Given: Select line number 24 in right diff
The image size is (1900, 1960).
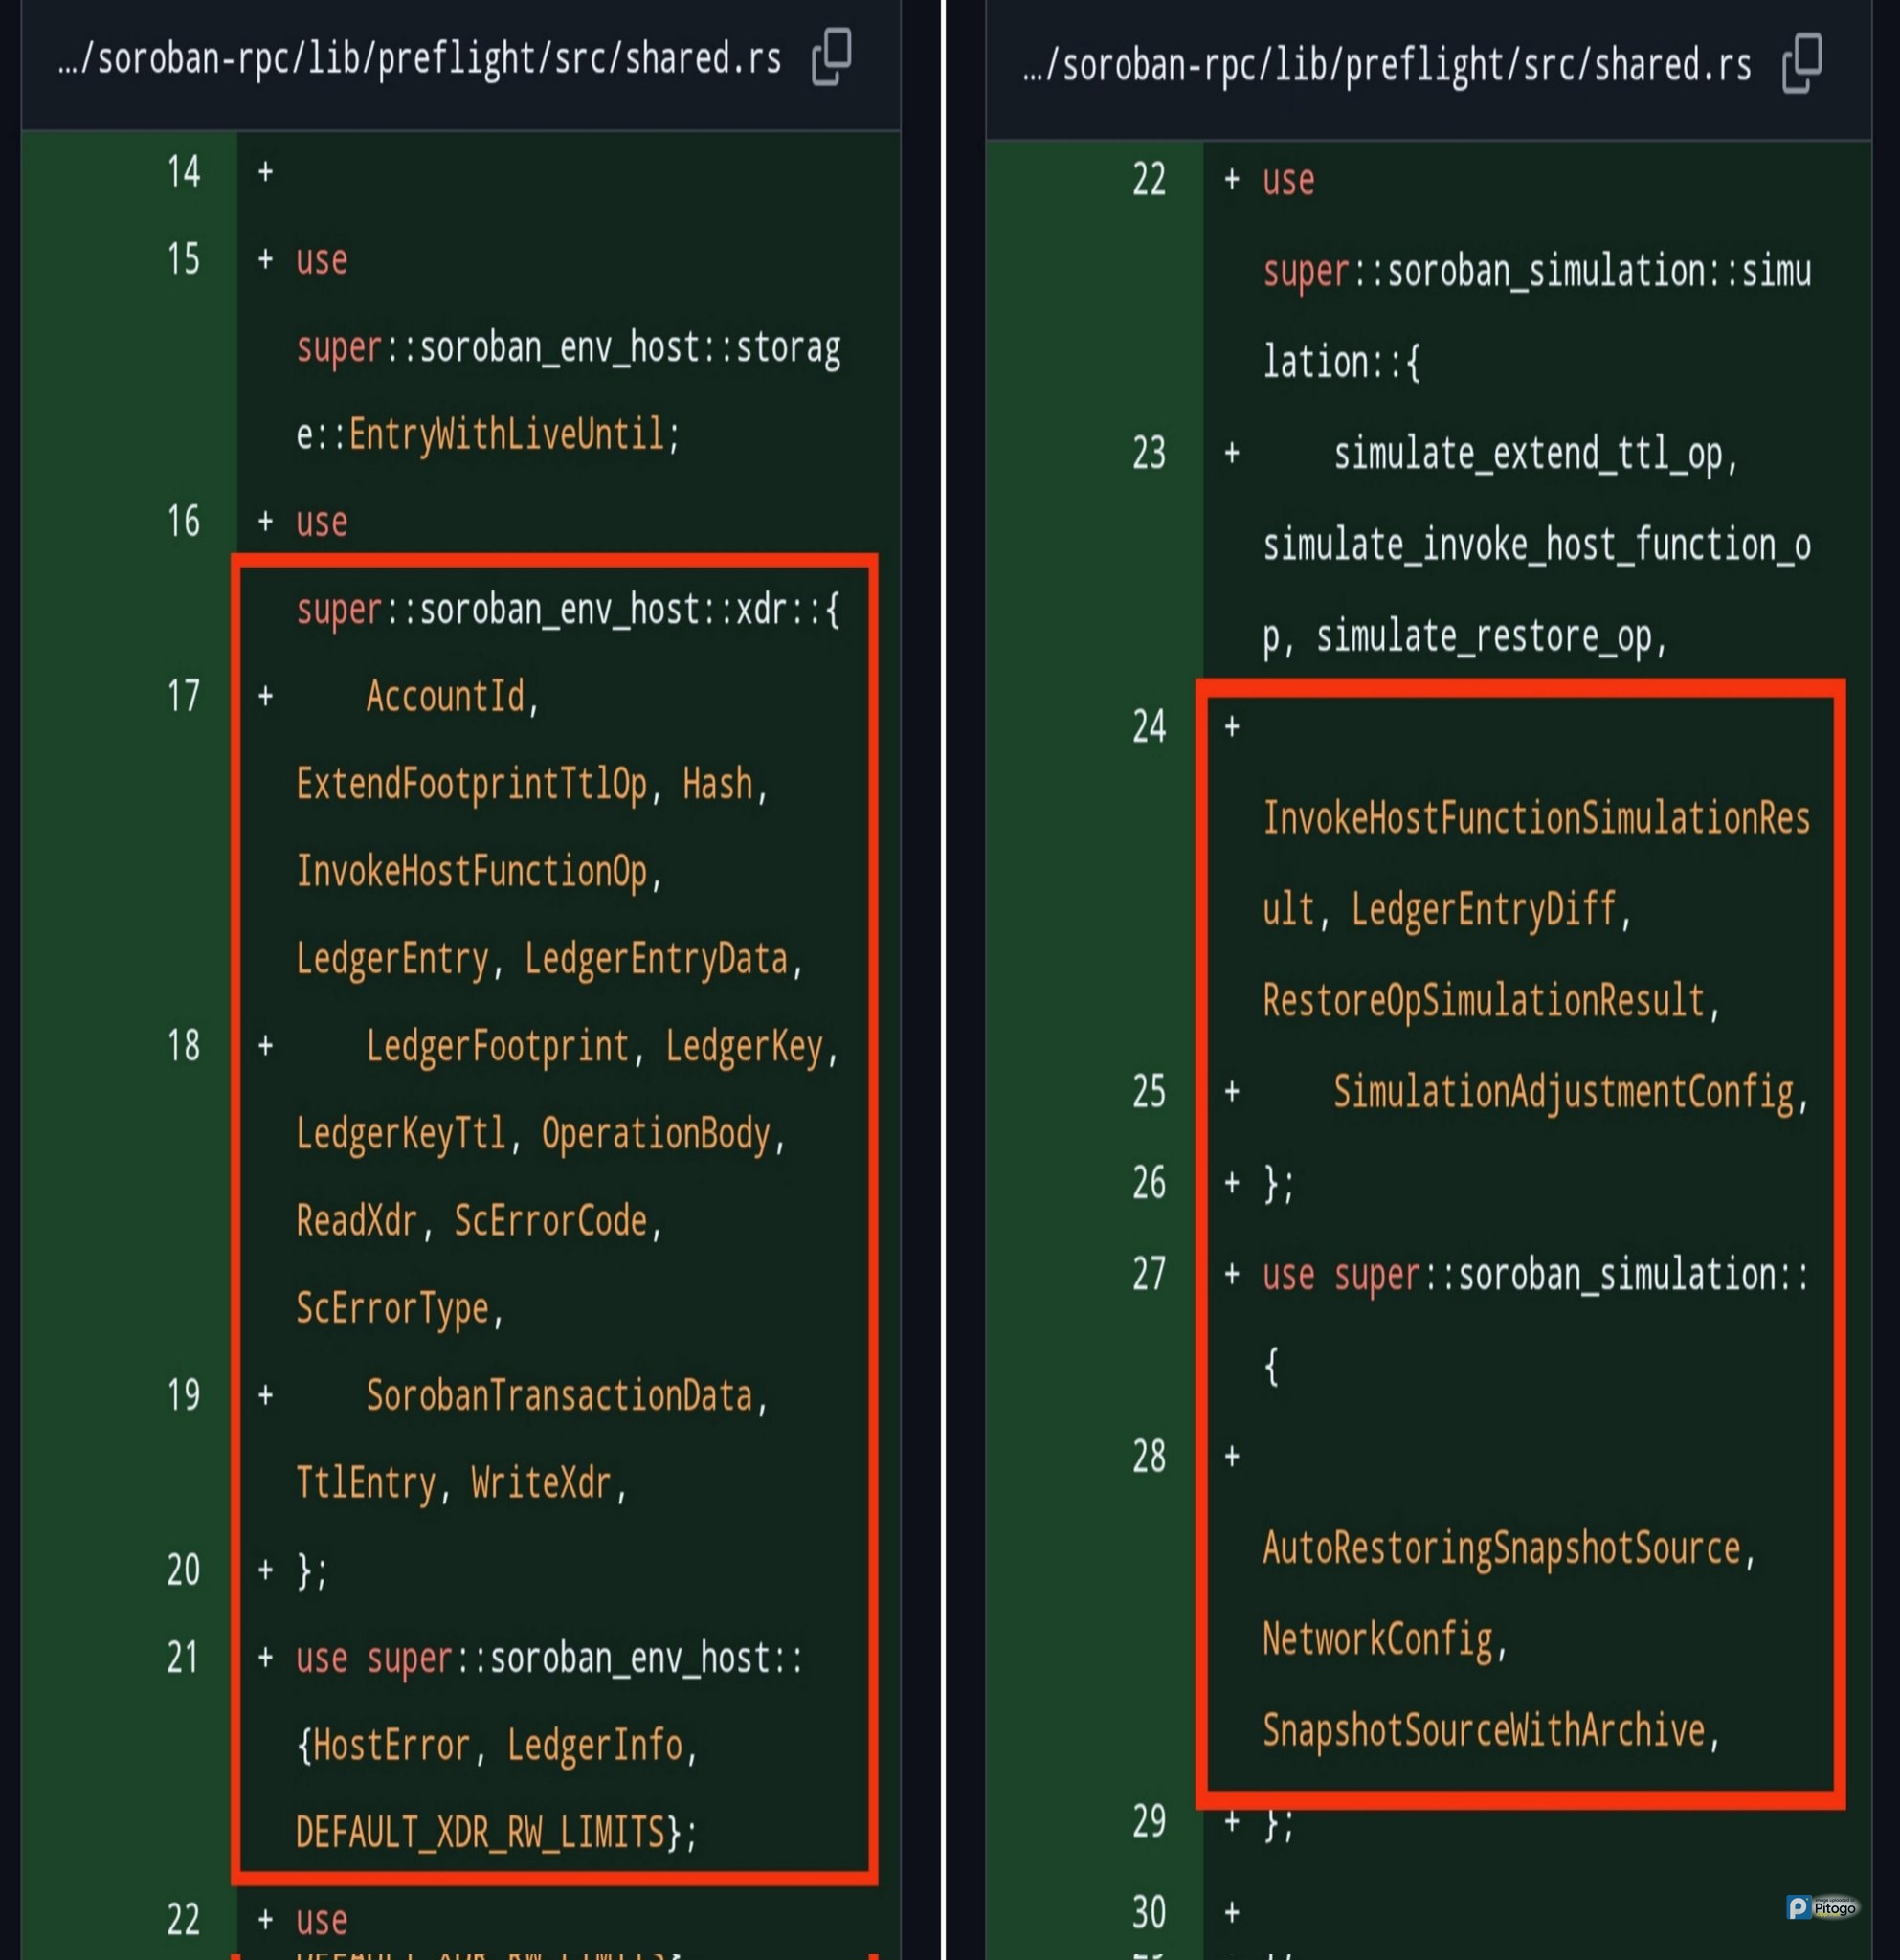Looking at the screenshot, I should pyautogui.click(x=1149, y=727).
